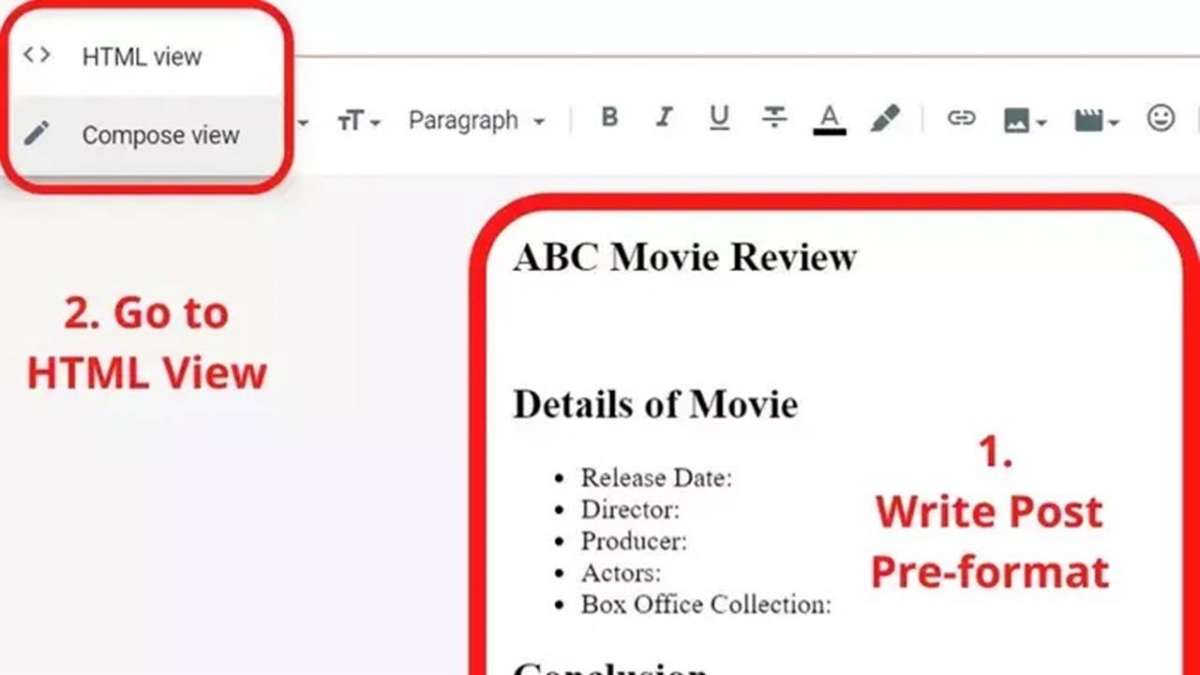The image size is (1200, 675).
Task: Toggle bold formatting
Action: click(x=609, y=117)
